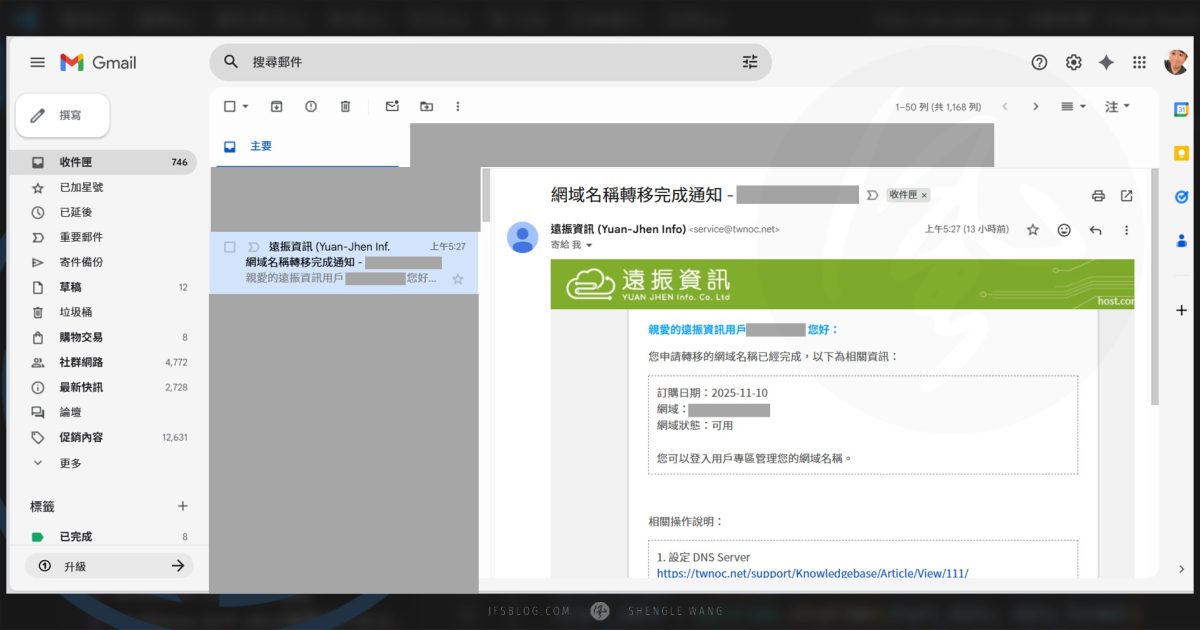
Task: Select the Archive icon in the toolbar
Action: coord(276,106)
